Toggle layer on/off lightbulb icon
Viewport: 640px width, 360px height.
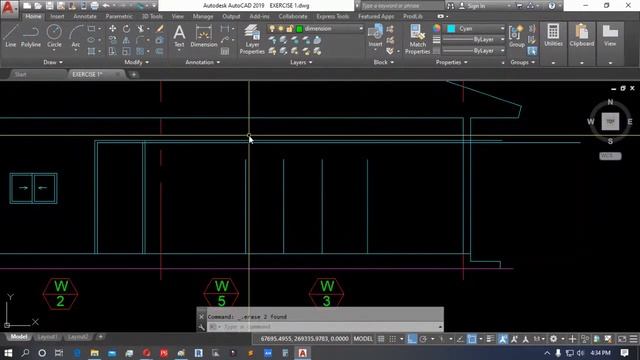[272, 29]
